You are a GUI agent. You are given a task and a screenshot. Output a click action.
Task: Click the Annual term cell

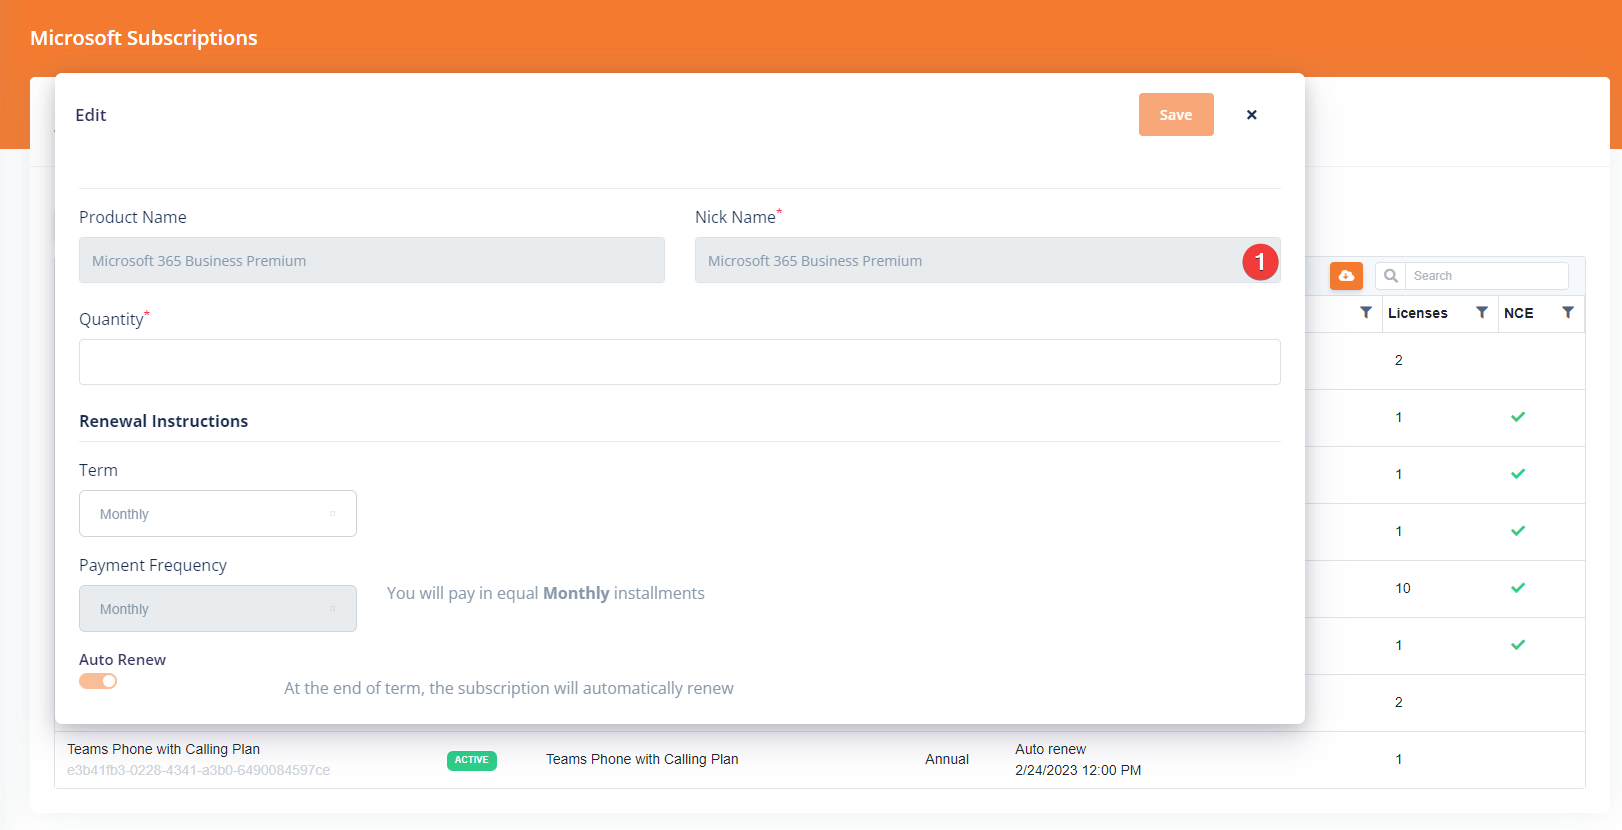coord(947,759)
